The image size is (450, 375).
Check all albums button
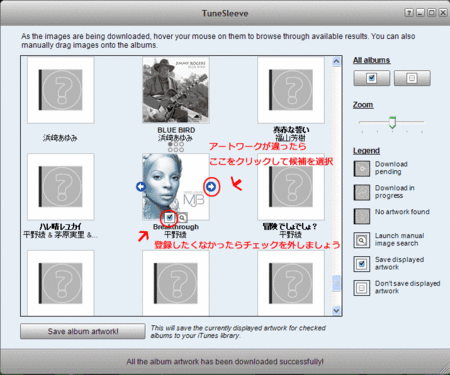point(371,78)
